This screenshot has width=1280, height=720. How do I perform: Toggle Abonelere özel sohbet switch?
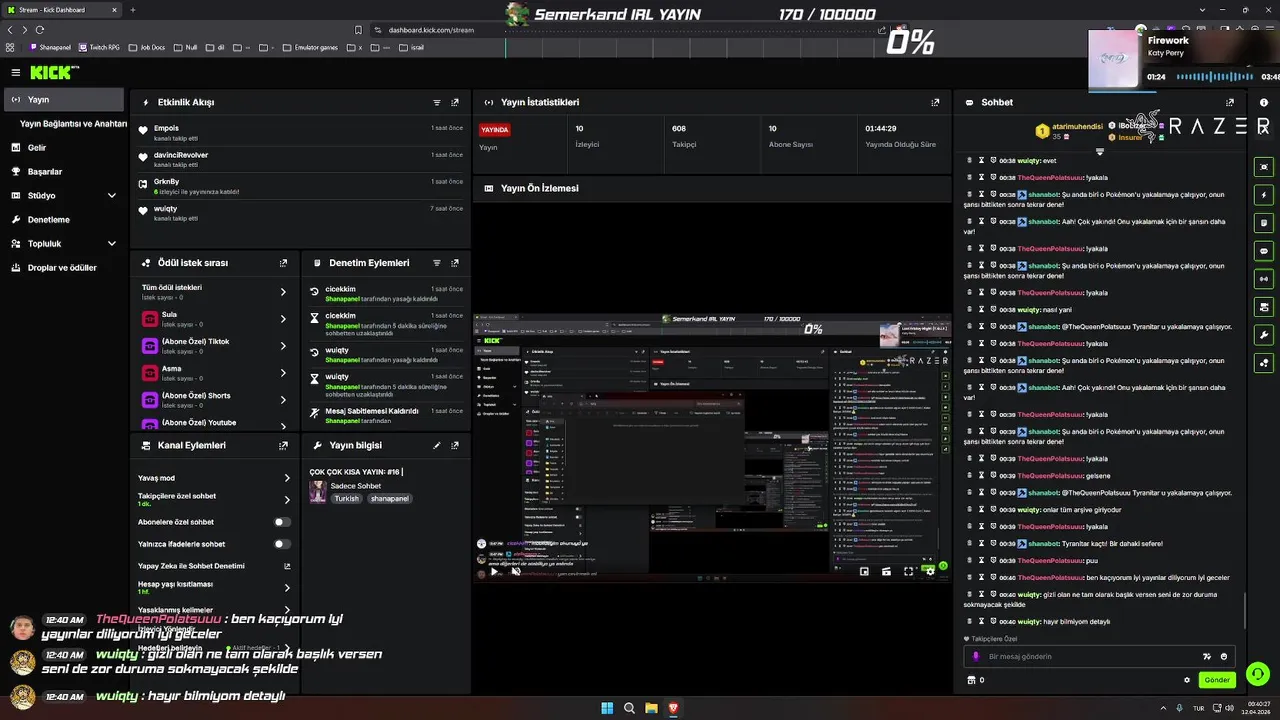tap(283, 522)
